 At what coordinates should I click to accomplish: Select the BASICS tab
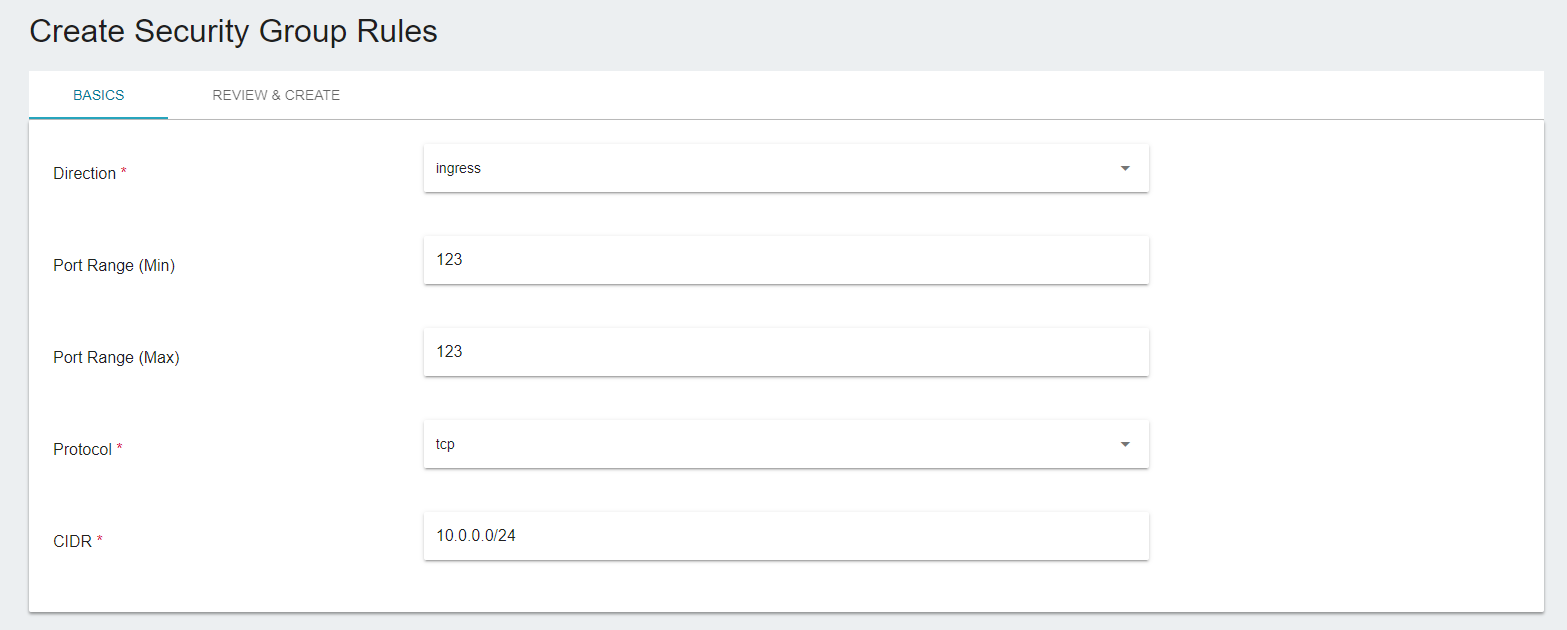click(98, 95)
